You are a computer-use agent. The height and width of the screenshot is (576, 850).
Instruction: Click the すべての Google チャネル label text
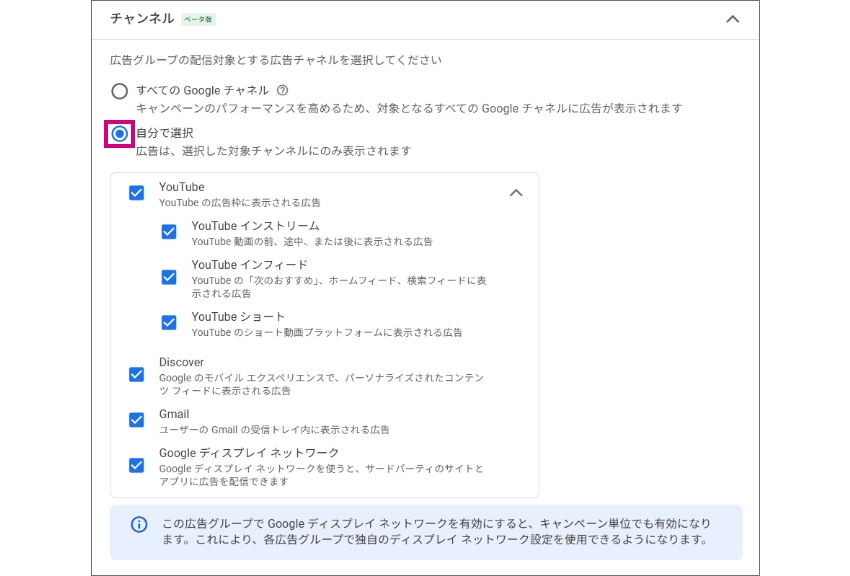(202, 90)
